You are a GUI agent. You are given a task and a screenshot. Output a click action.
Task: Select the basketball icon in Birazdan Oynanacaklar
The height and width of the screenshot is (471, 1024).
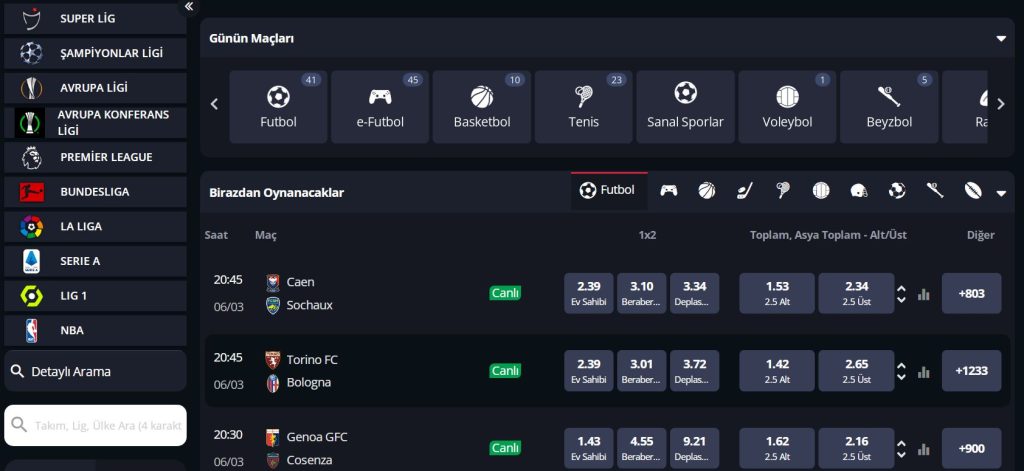click(x=707, y=190)
